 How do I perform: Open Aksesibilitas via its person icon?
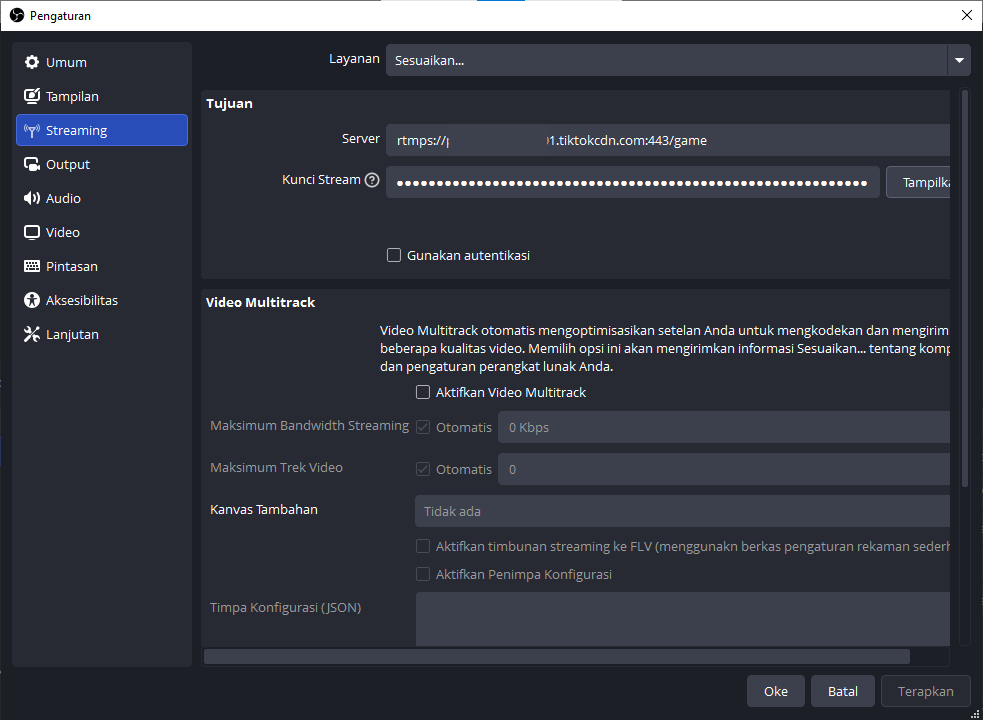pyautogui.click(x=31, y=300)
